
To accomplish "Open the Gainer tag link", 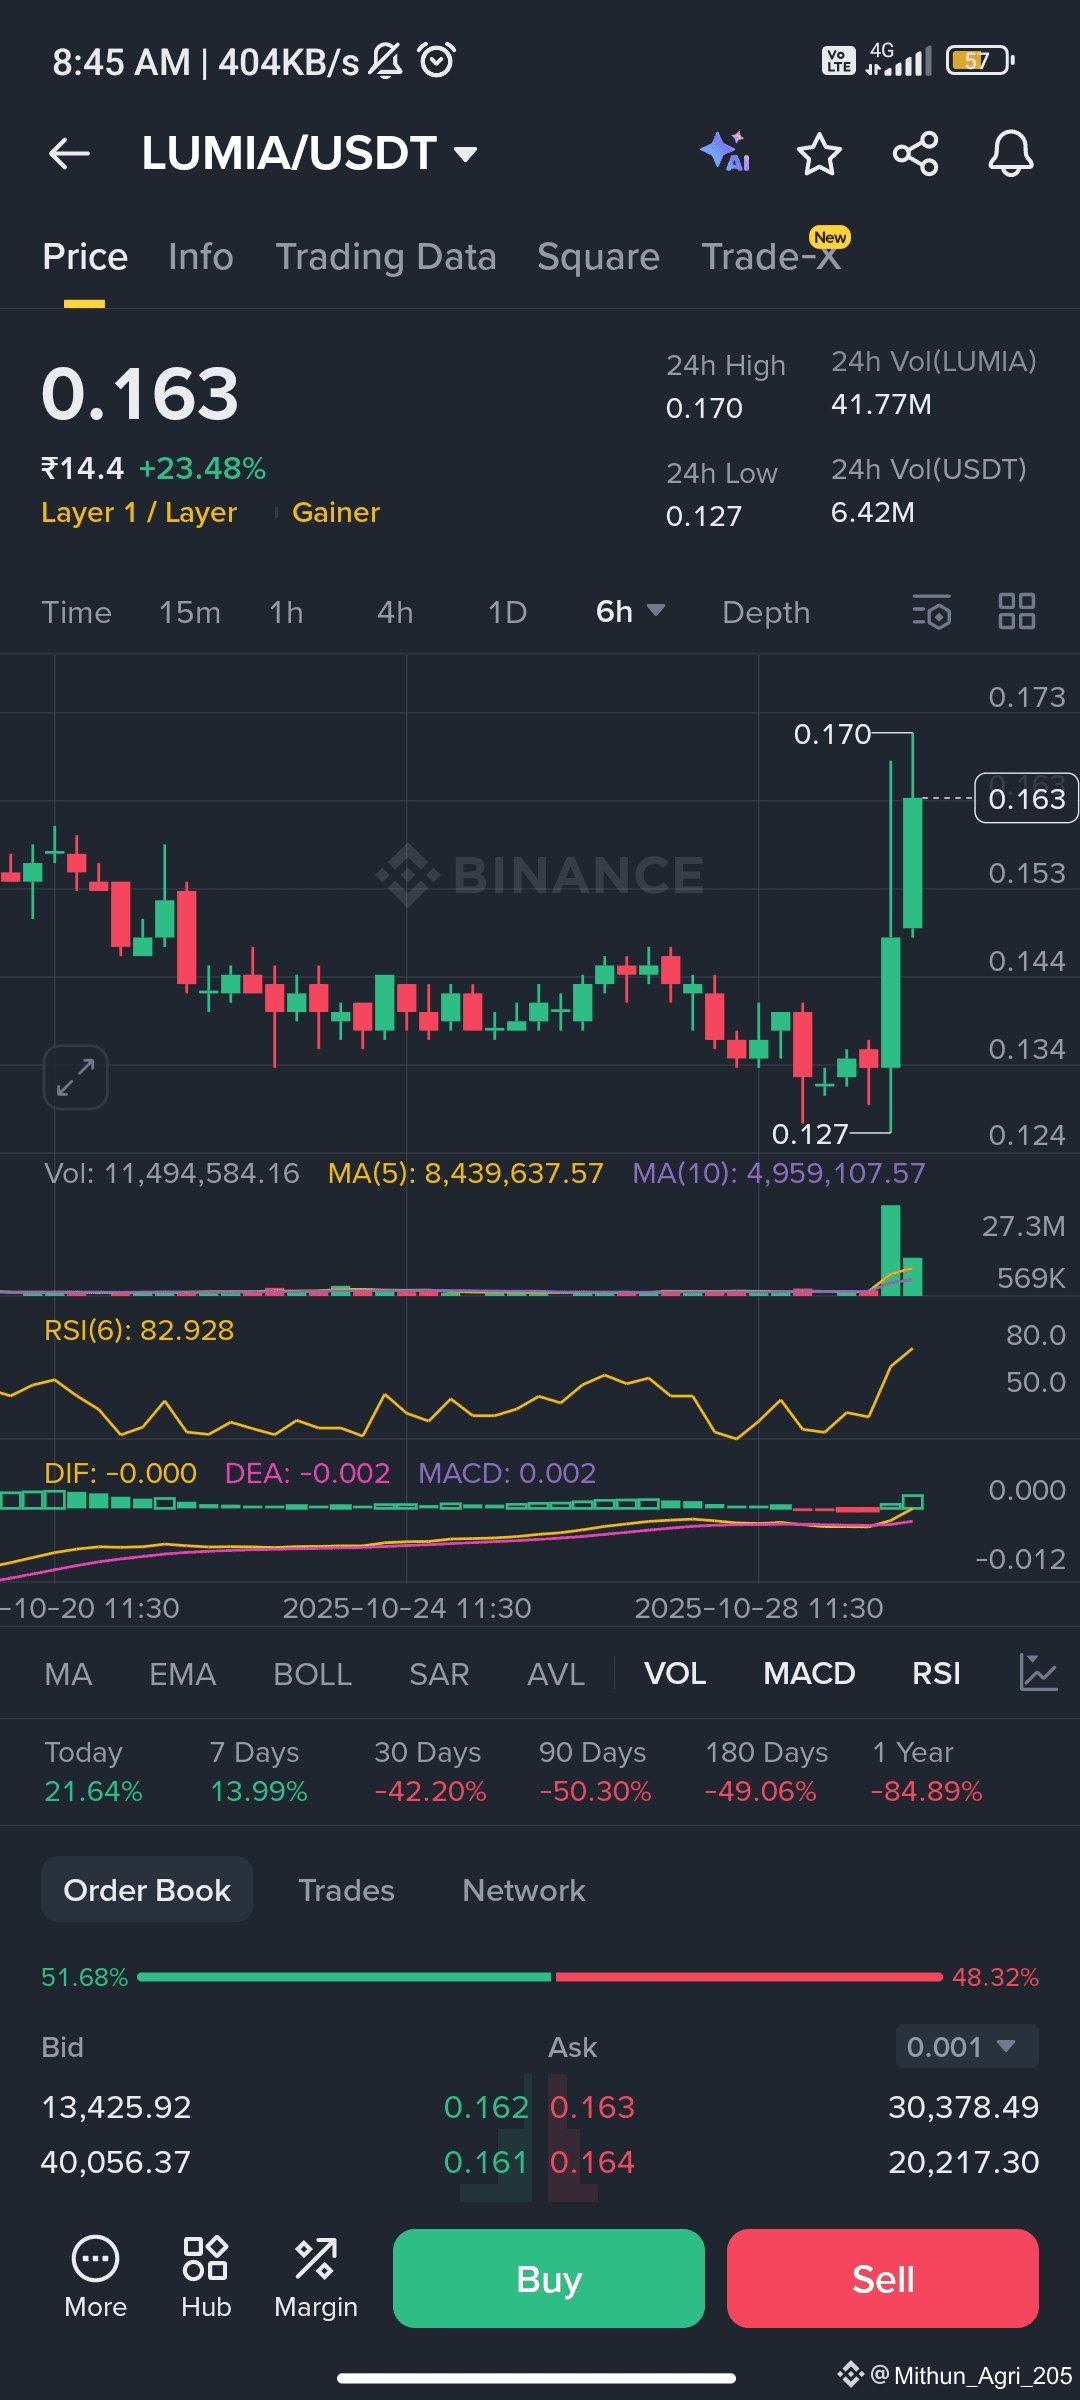I will 336,512.
